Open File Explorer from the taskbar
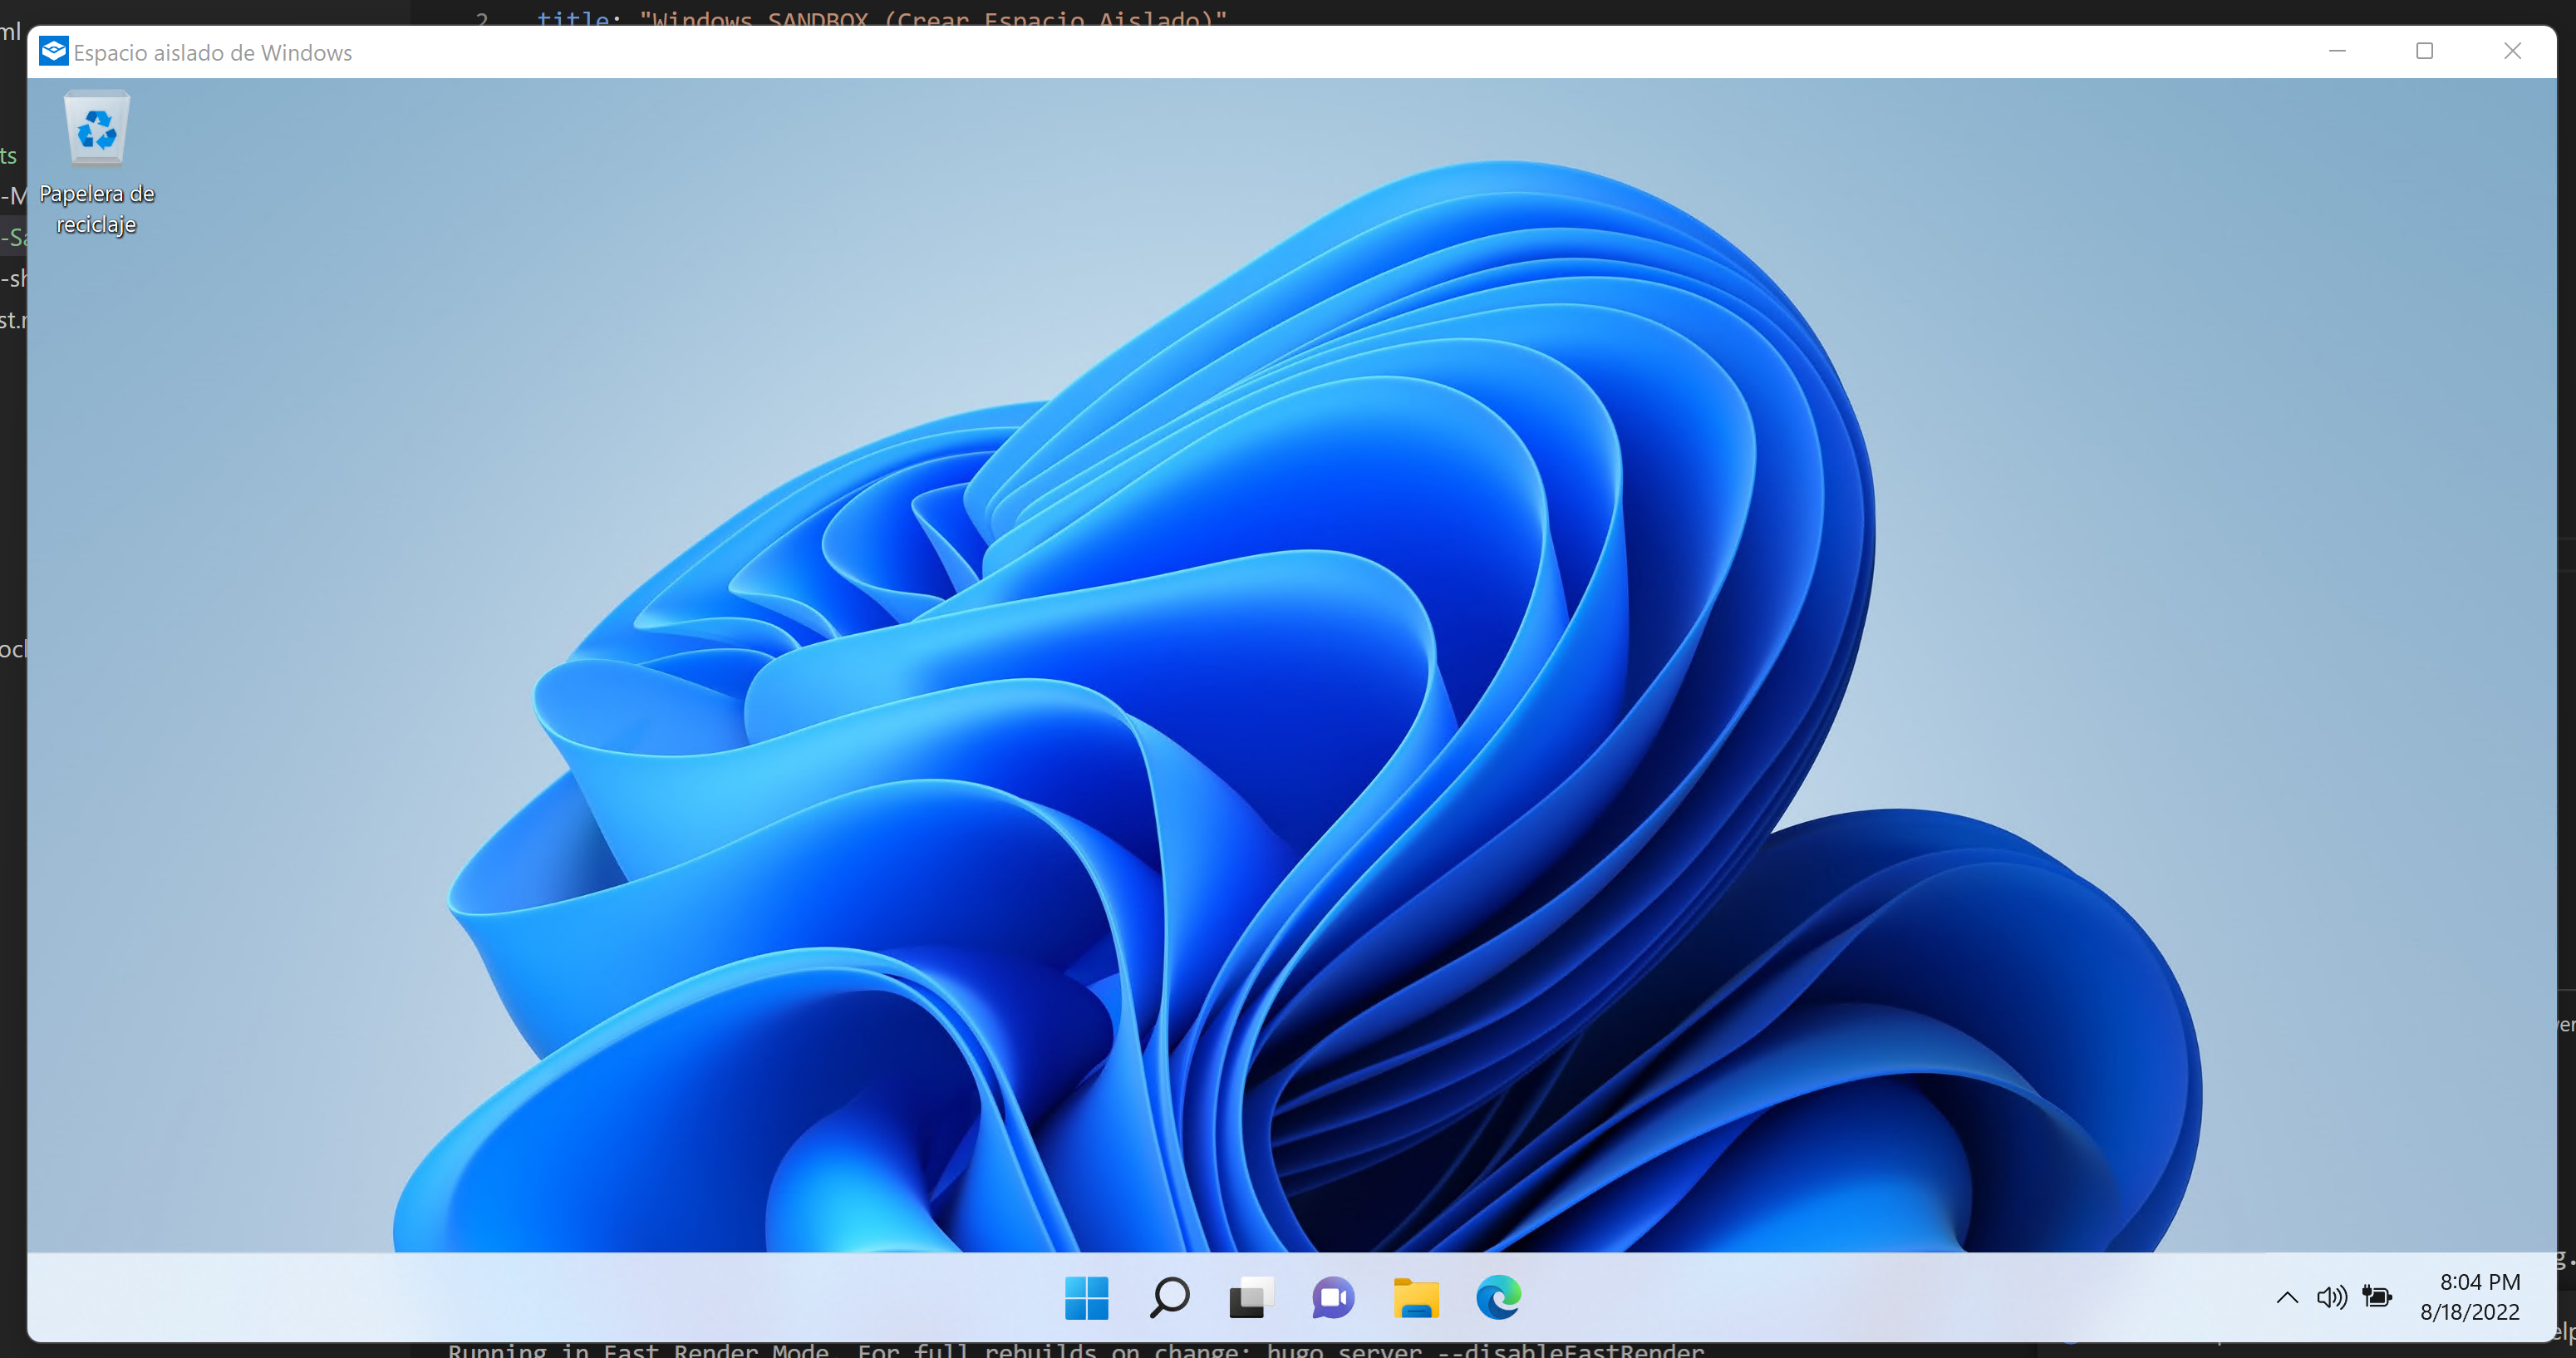 pos(1416,1298)
